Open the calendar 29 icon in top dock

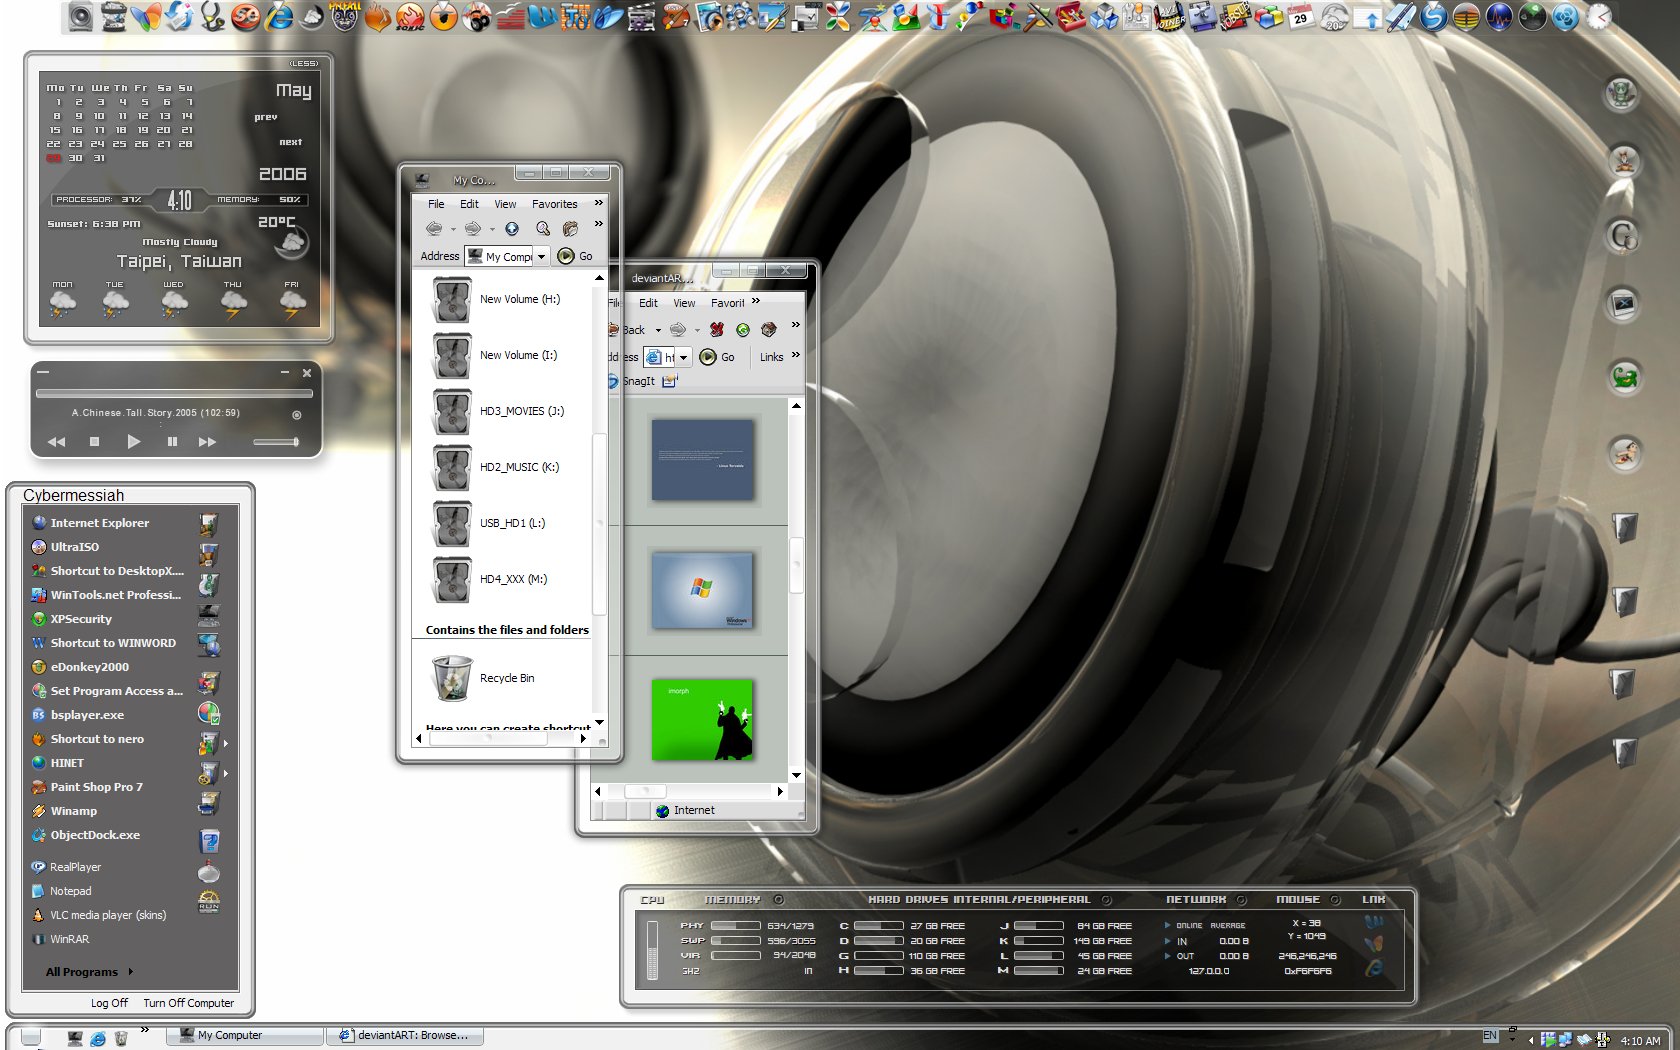pos(1301,16)
